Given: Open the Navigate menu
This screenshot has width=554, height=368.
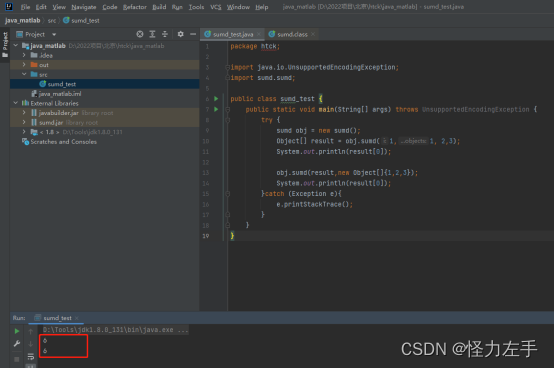Looking at the screenshot, I should (84, 7).
